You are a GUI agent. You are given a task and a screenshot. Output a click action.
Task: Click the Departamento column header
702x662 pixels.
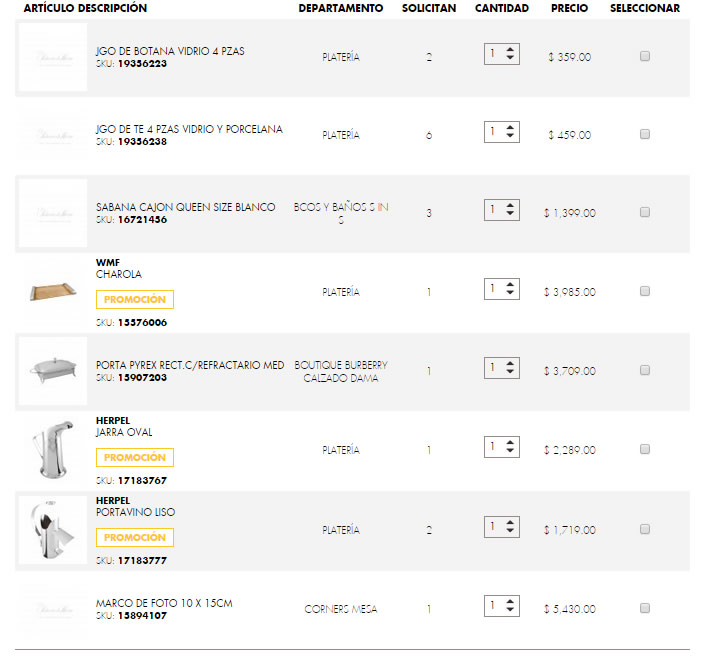click(340, 8)
